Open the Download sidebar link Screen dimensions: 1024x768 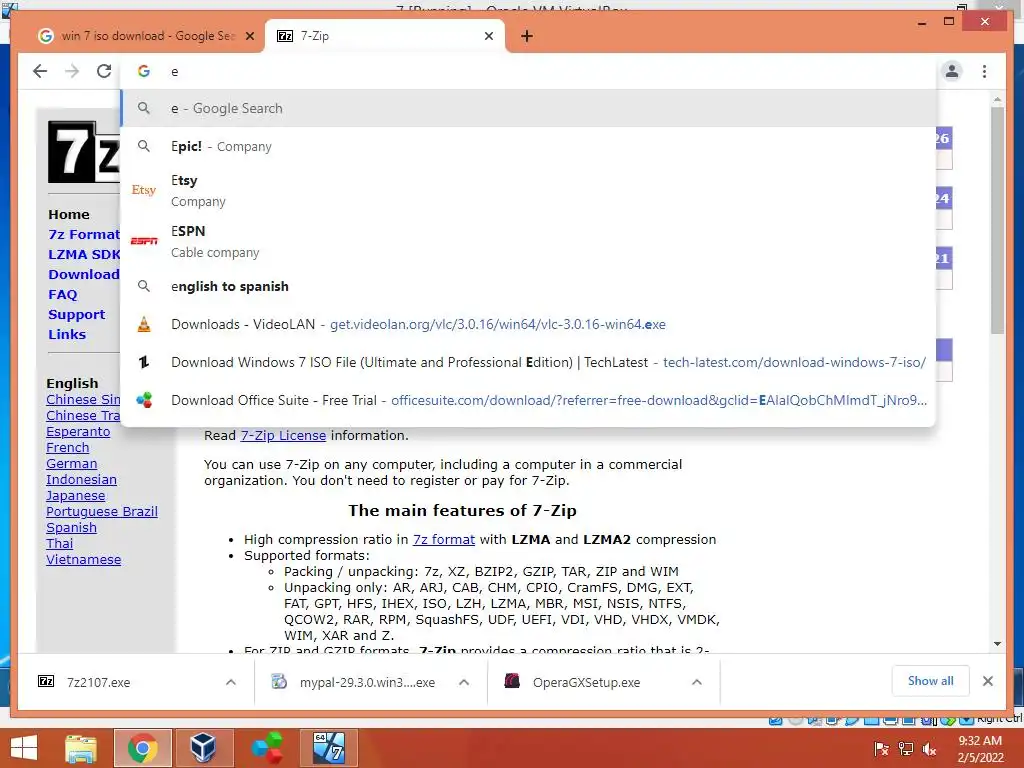tap(84, 274)
